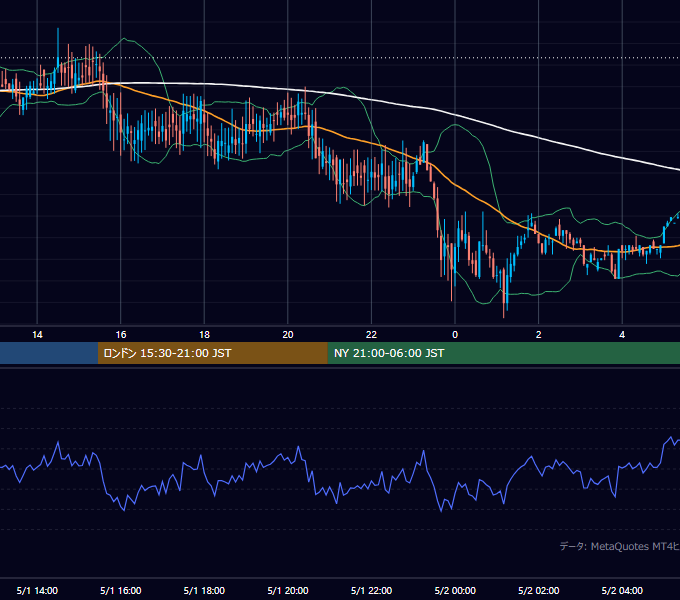The height and width of the screenshot is (600, 680).
Task: Click the 5/1 14:00 time label
Action: [x=37, y=590]
